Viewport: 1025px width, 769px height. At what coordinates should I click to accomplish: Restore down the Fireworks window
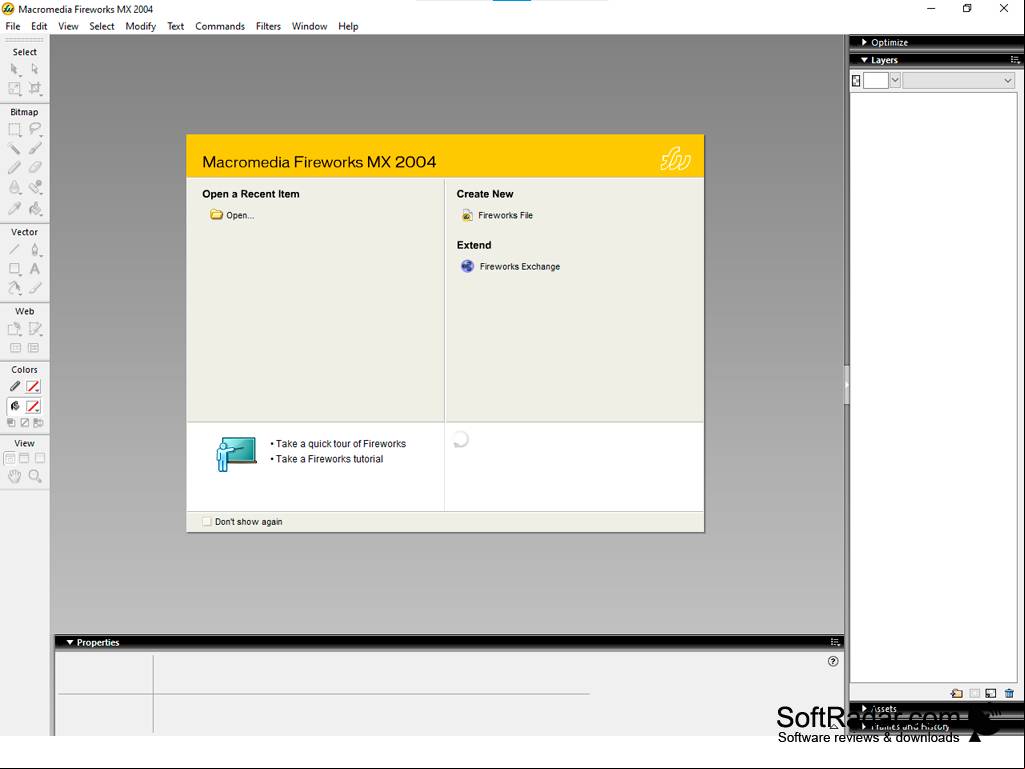tap(967, 9)
